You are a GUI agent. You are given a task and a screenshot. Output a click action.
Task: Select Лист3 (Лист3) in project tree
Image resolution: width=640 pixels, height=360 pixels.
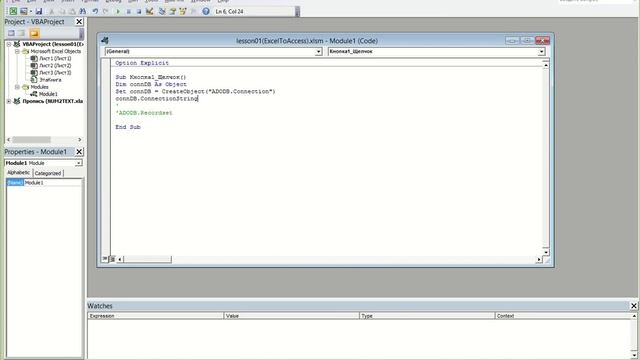click(55, 73)
